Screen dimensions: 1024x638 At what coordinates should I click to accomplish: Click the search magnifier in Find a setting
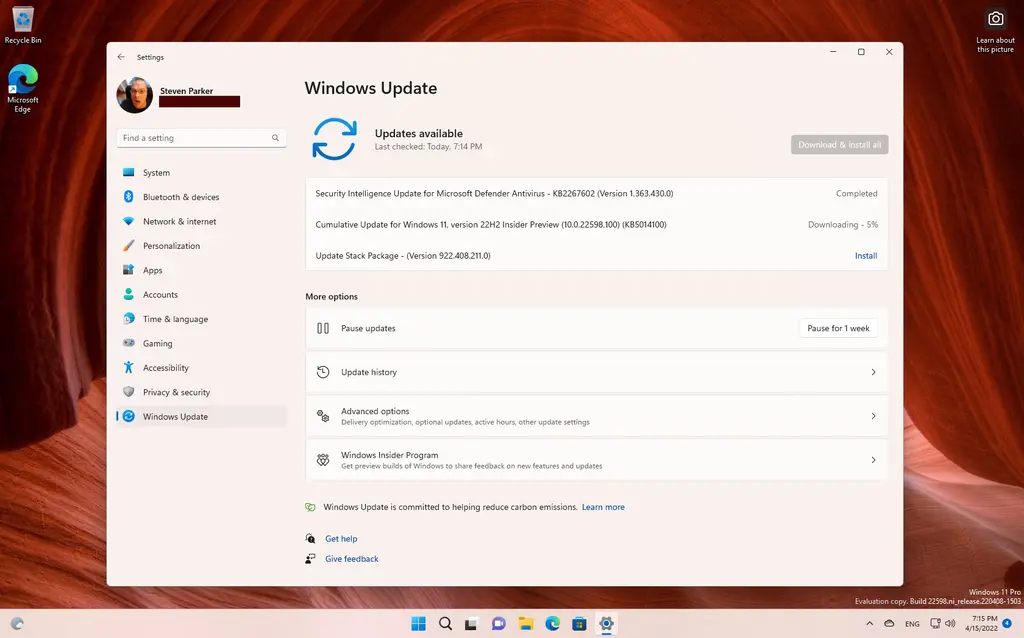275,138
